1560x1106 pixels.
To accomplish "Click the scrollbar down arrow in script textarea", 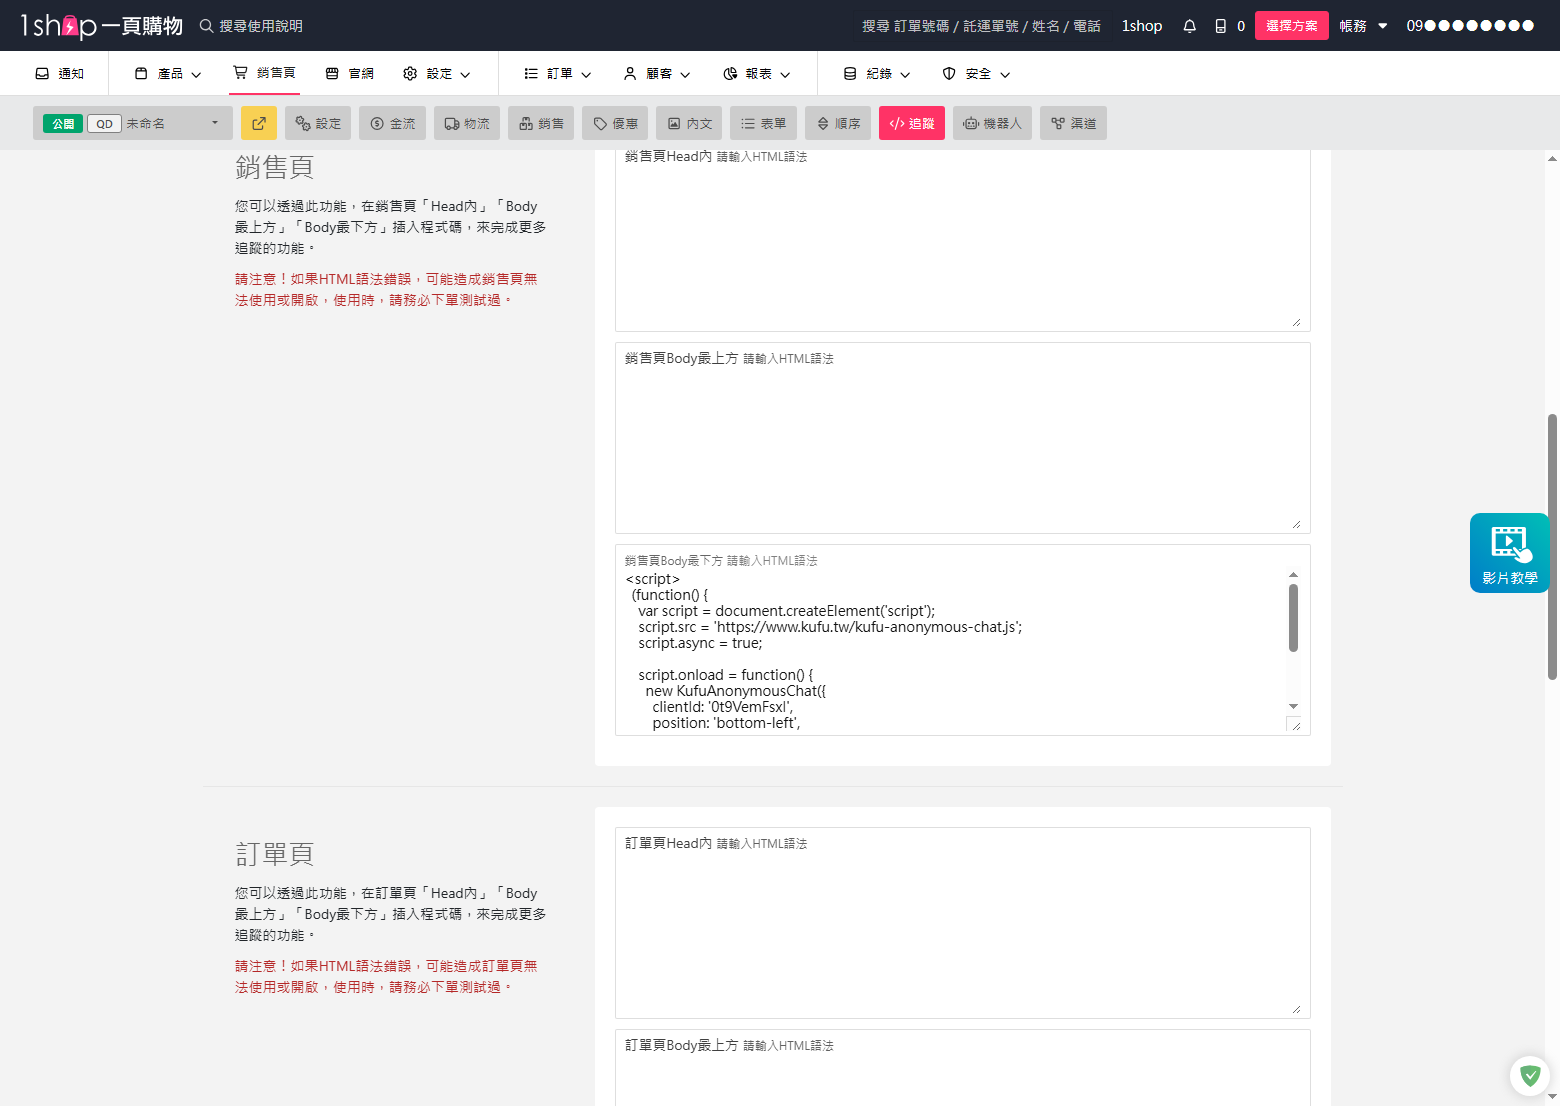I will (1293, 707).
